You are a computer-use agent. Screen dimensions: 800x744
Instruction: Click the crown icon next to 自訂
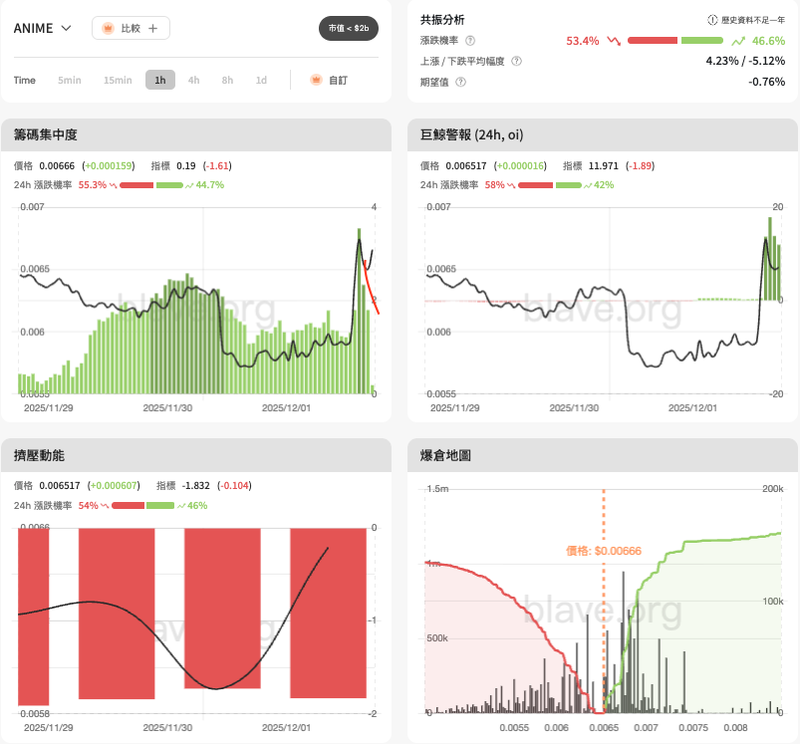click(316, 80)
